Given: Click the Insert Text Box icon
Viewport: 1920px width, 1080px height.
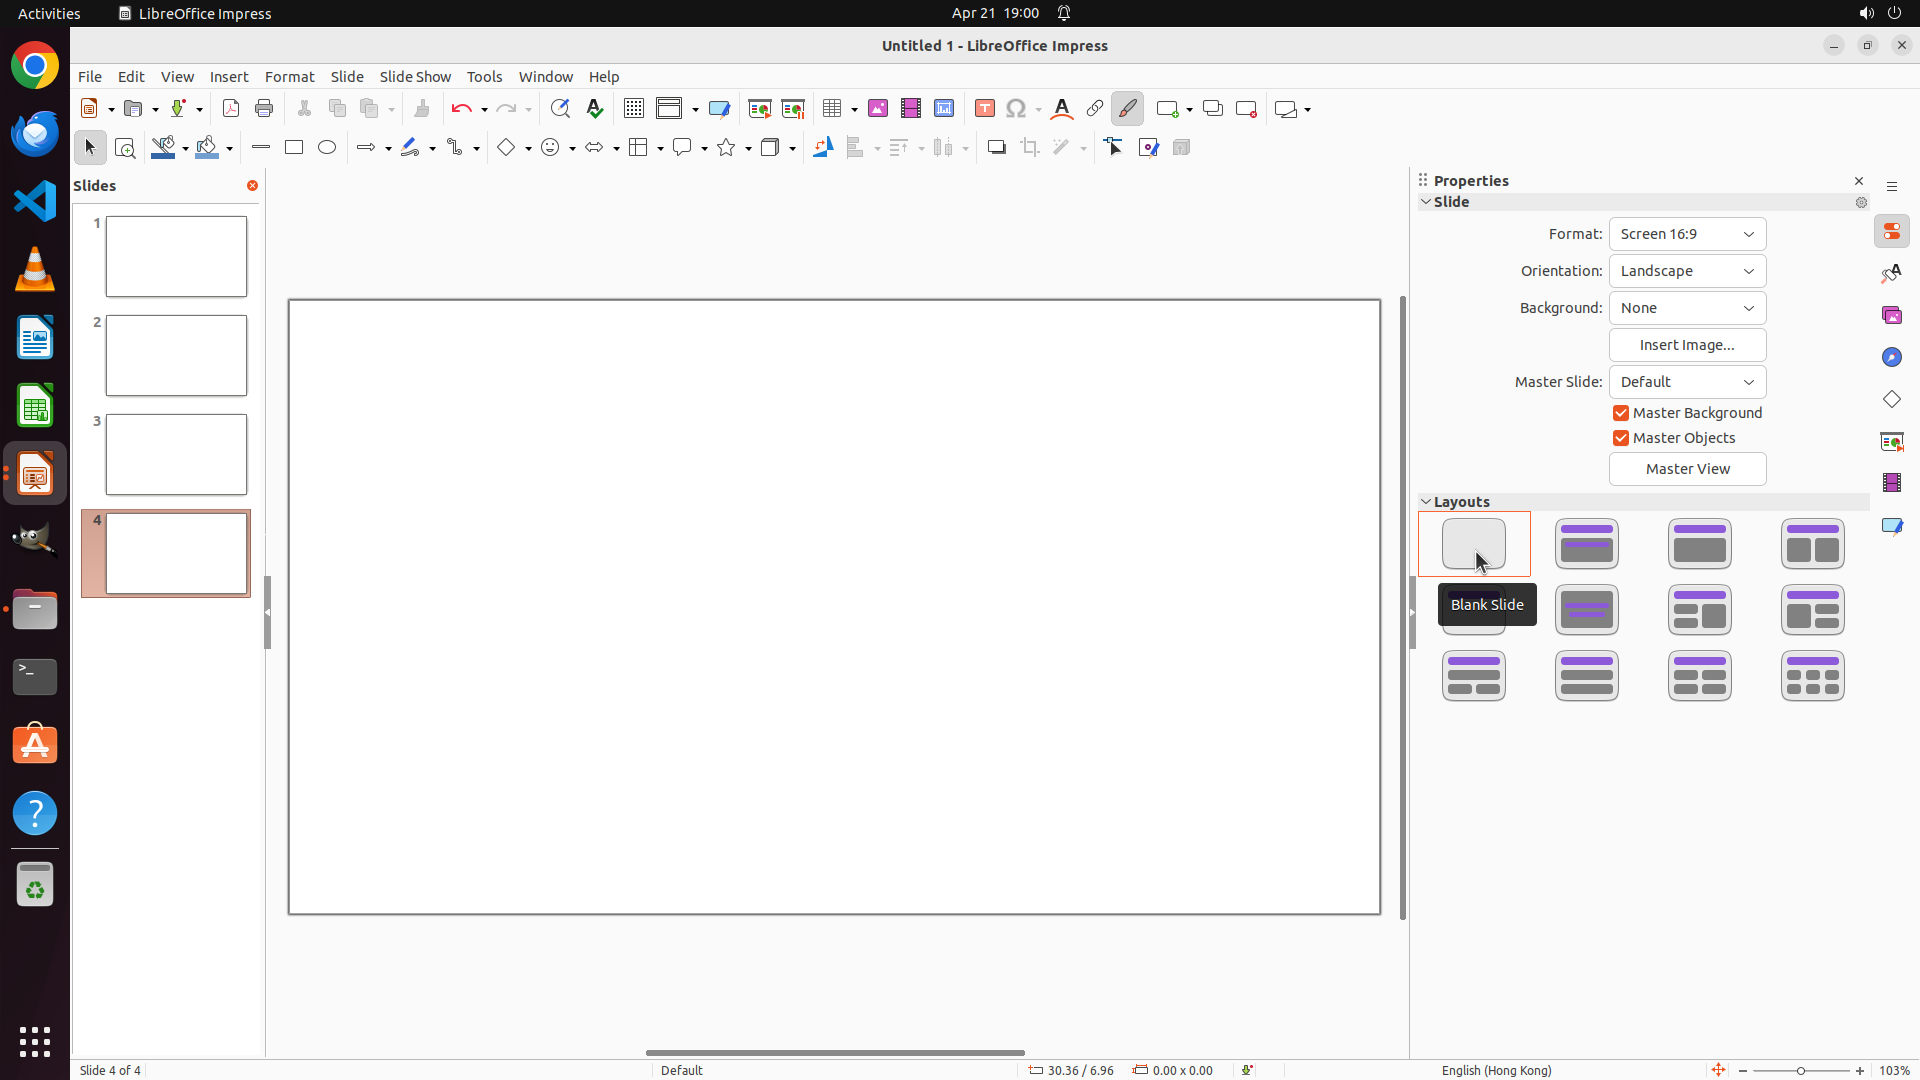Looking at the screenshot, I should point(985,109).
